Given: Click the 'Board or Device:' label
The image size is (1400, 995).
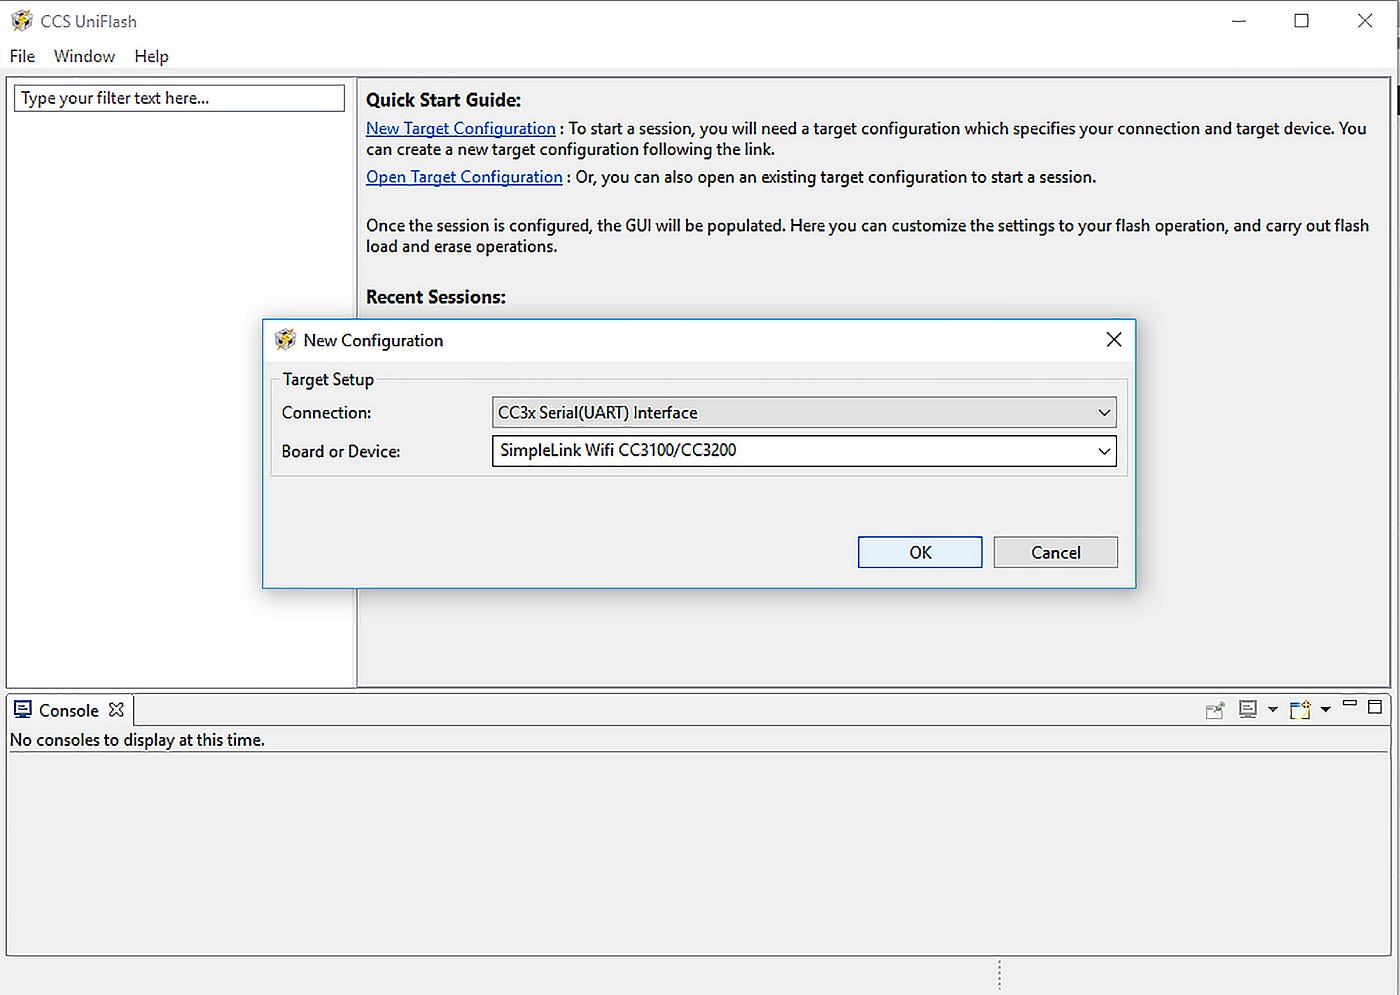Looking at the screenshot, I should click(341, 451).
